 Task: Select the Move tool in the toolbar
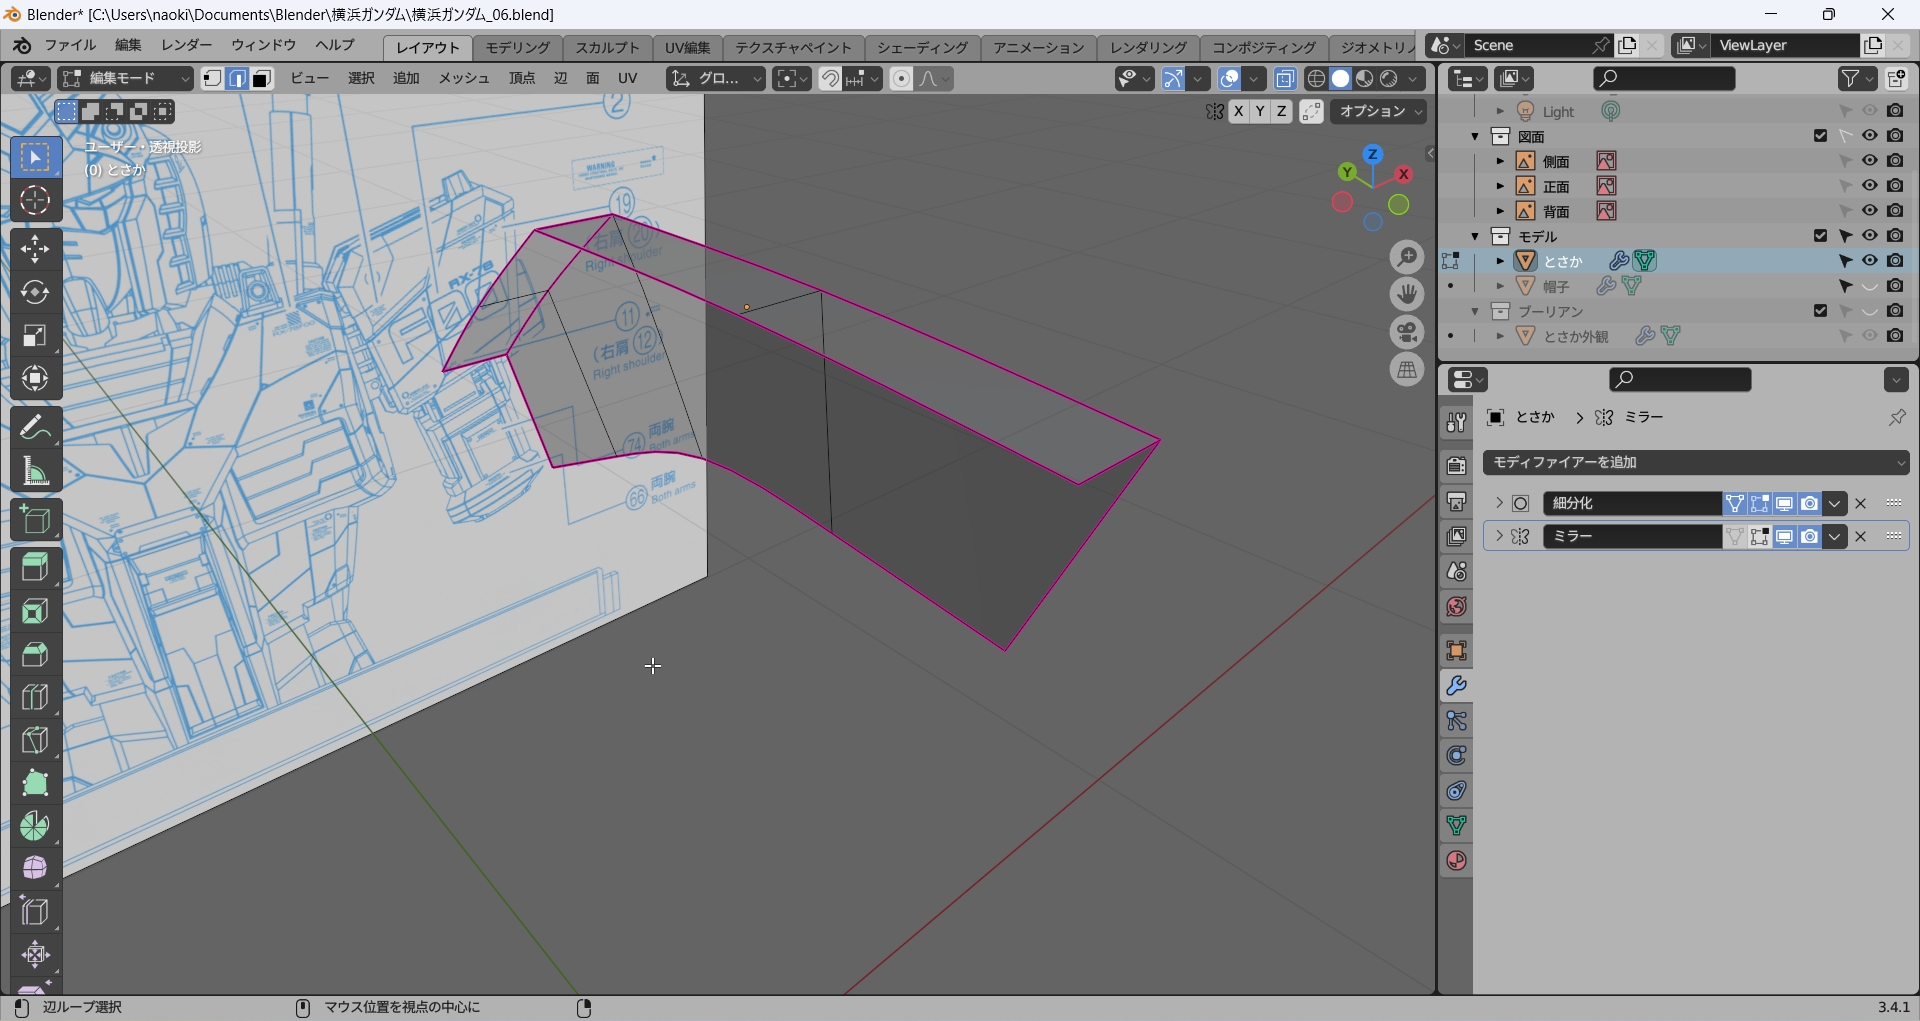tap(35, 248)
